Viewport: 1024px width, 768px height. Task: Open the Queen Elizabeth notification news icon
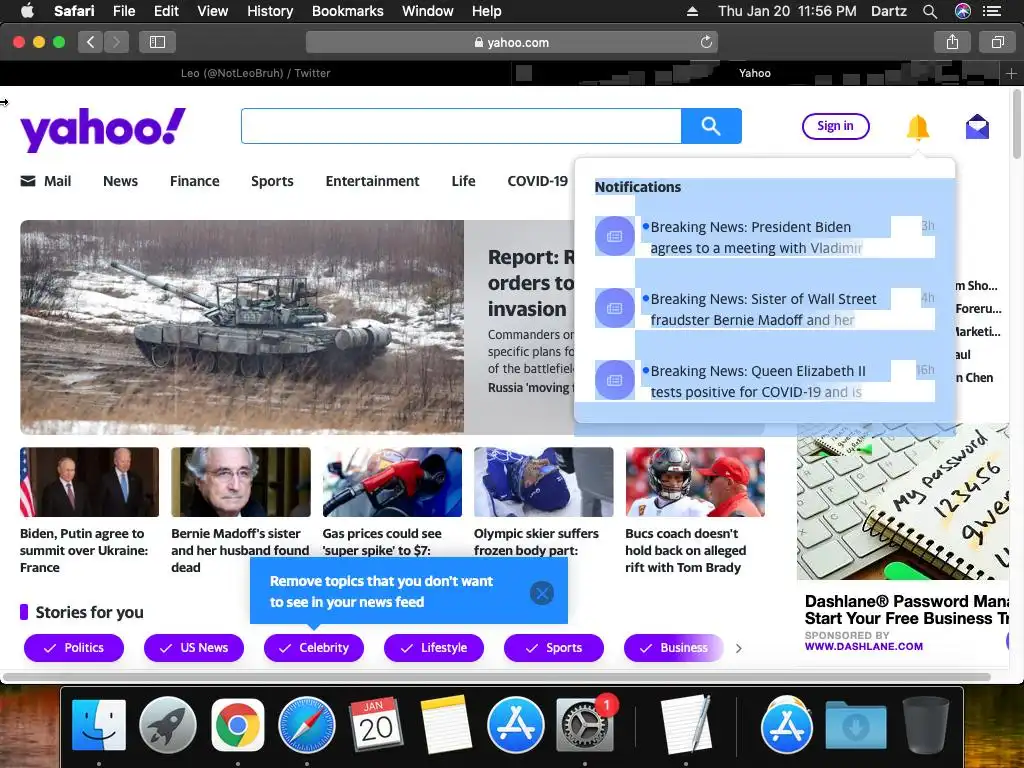coord(614,380)
